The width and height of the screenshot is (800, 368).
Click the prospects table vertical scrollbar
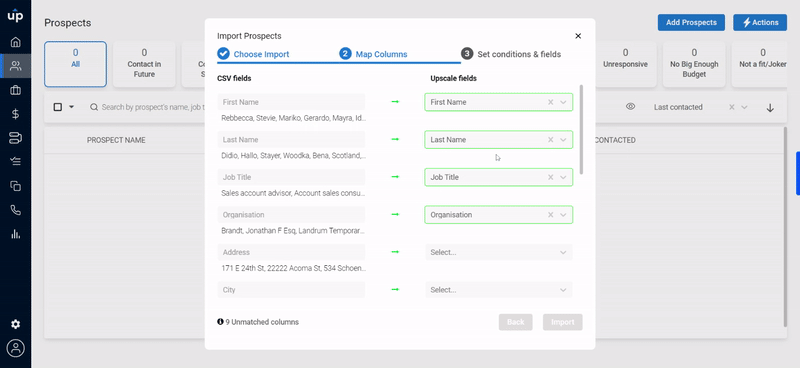785,227
